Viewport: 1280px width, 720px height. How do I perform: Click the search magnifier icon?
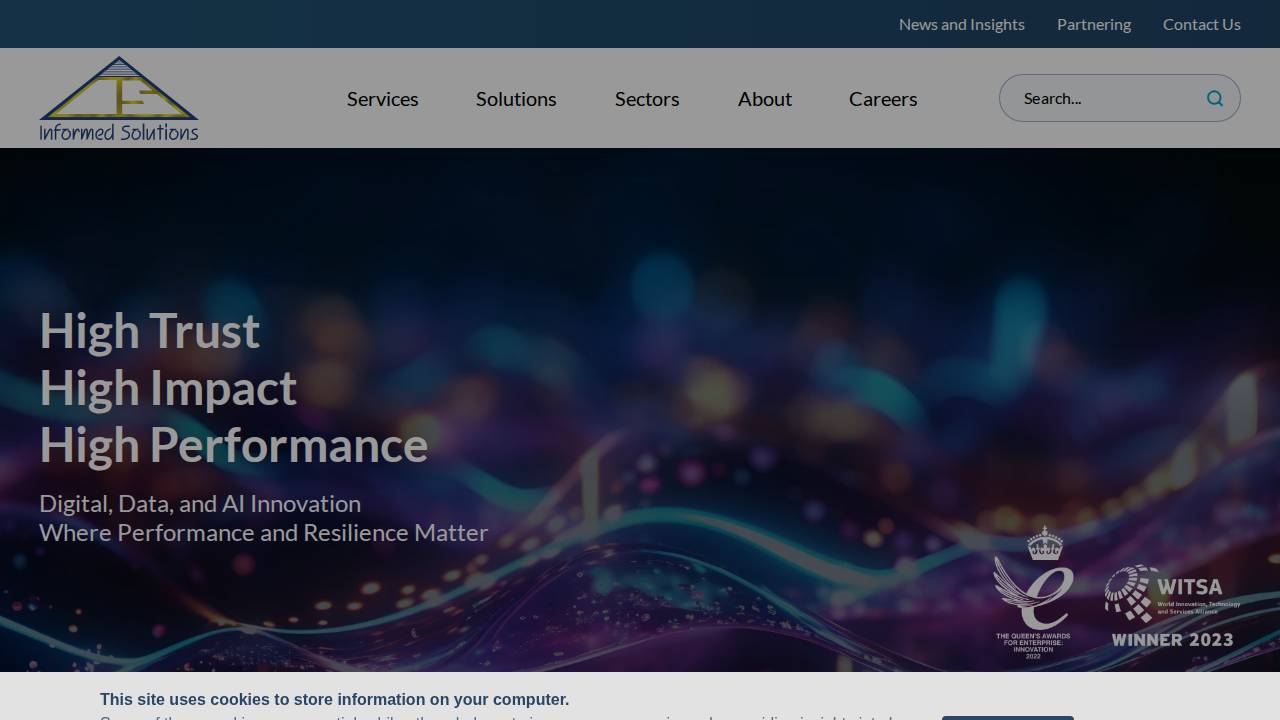(1214, 98)
